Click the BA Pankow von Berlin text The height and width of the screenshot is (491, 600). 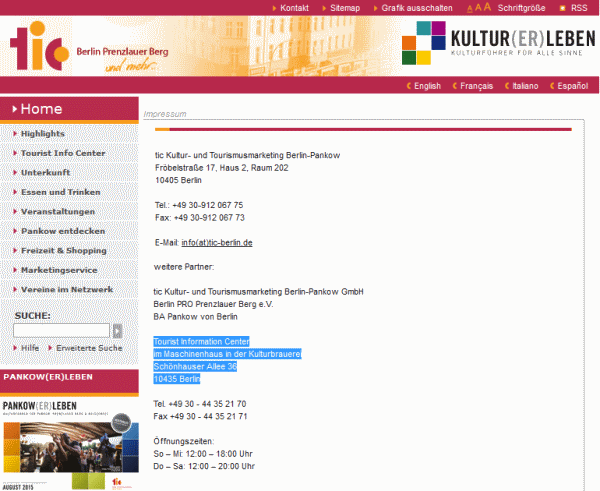click(x=196, y=317)
